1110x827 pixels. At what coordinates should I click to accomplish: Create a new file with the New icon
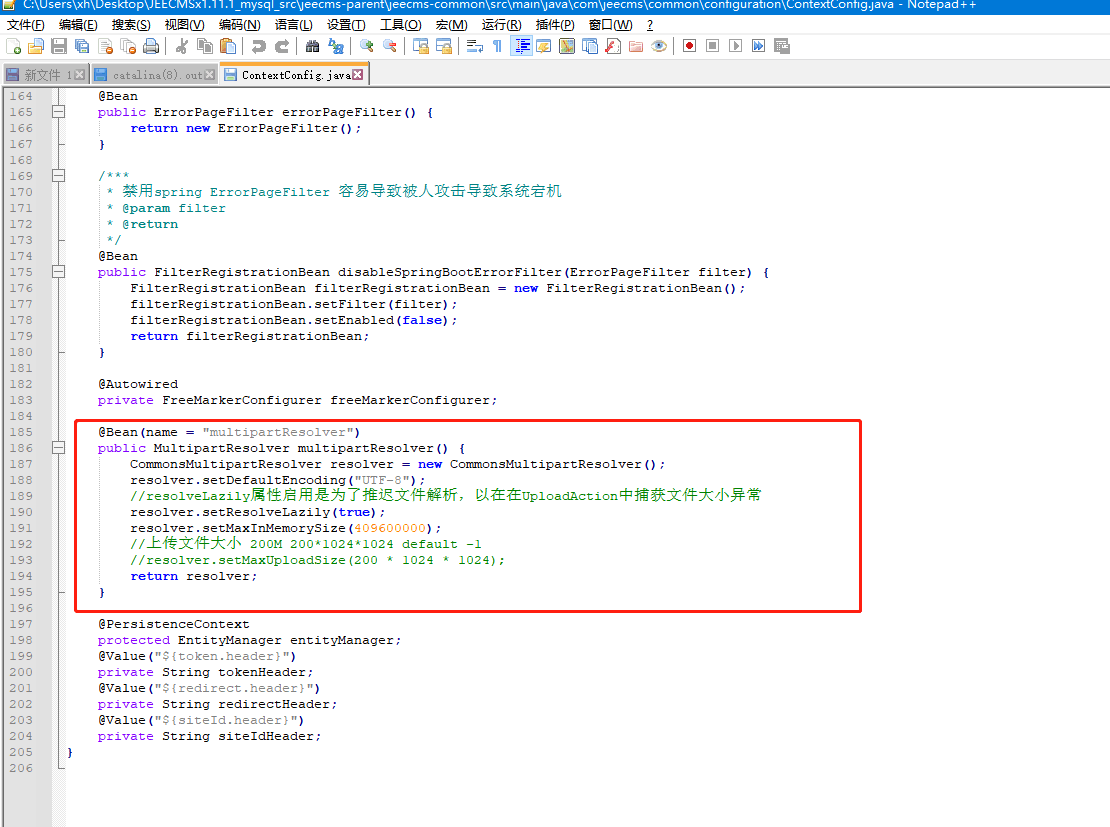[x=13, y=47]
